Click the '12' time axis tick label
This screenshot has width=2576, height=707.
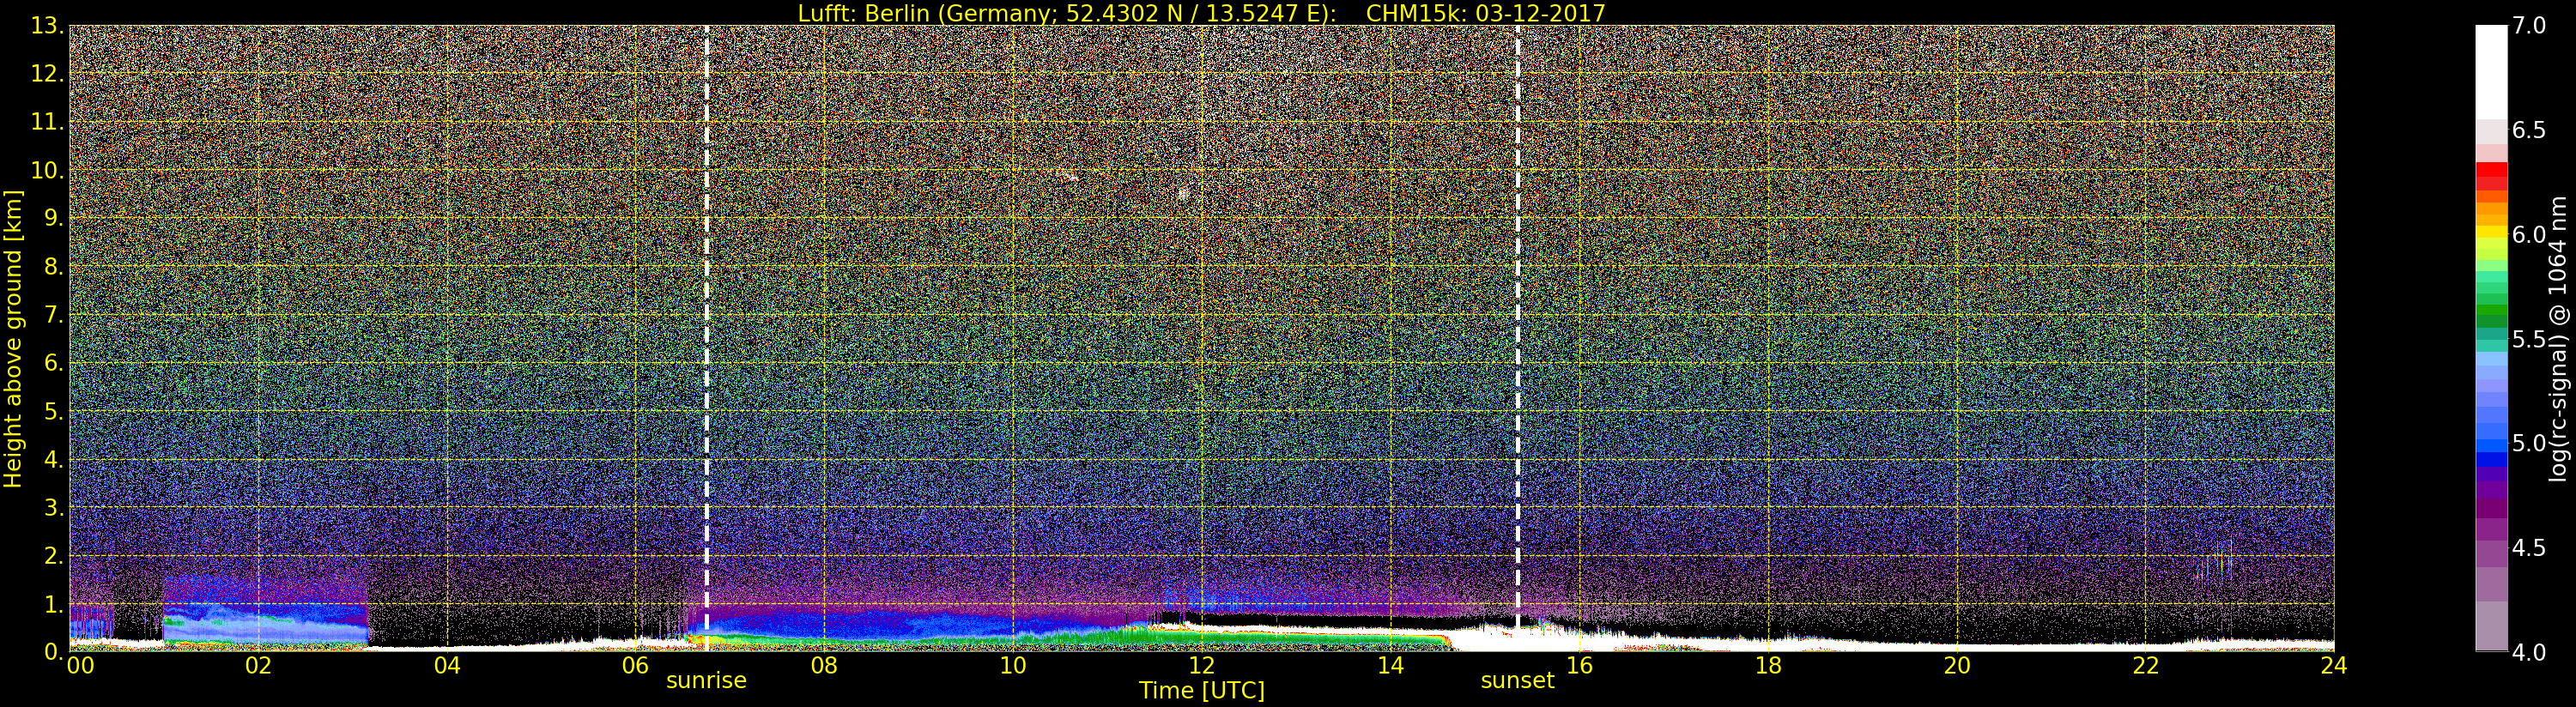point(1202,666)
